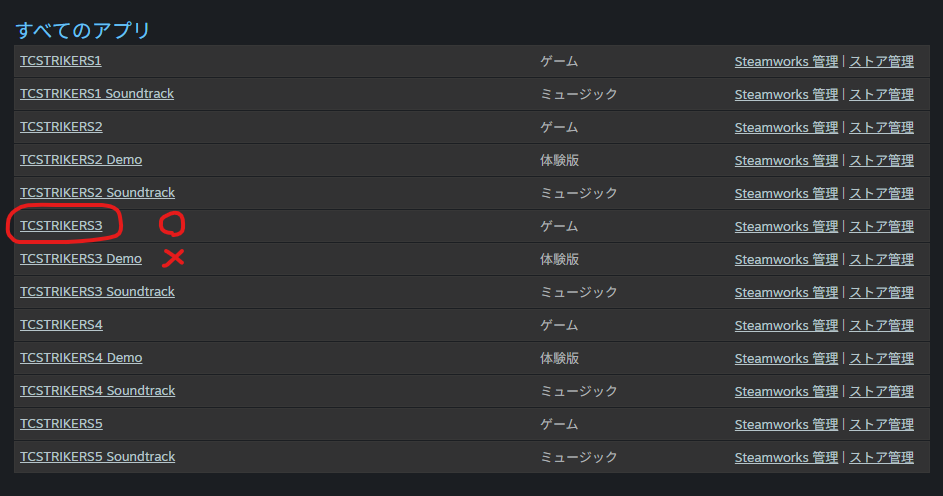Go to TCSTRIKERS3 Soundtrack app

click(97, 292)
